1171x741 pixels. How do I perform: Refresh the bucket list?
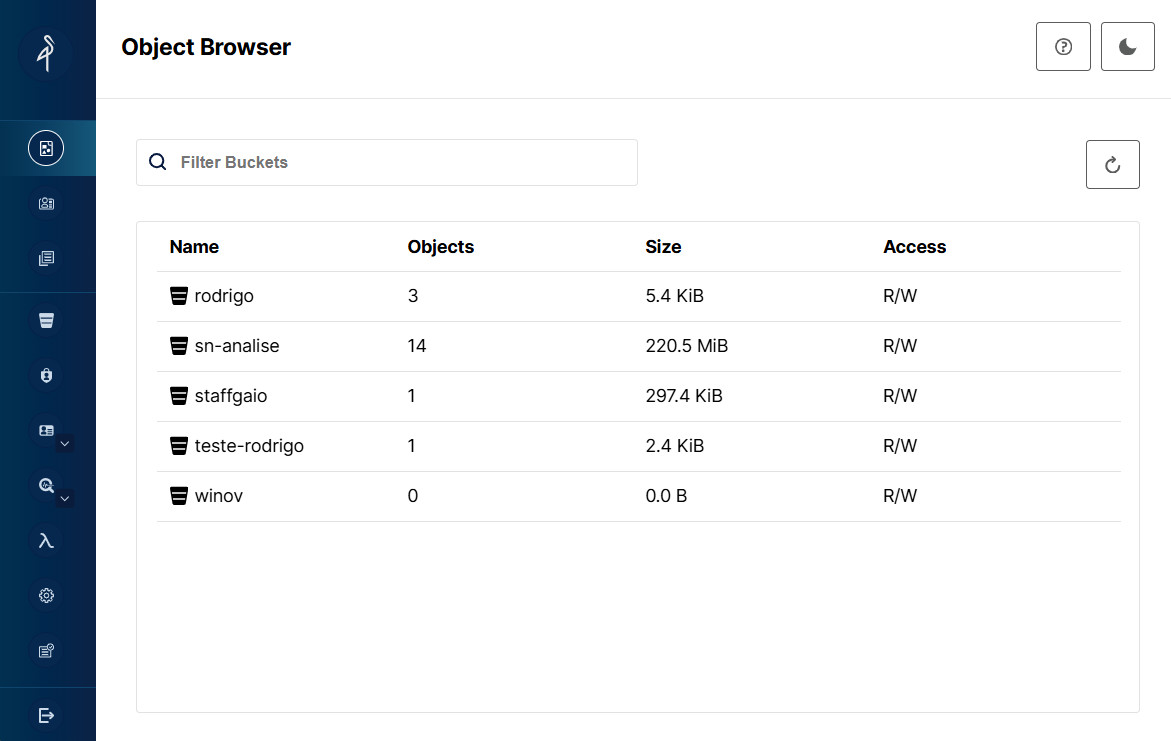coord(1112,165)
